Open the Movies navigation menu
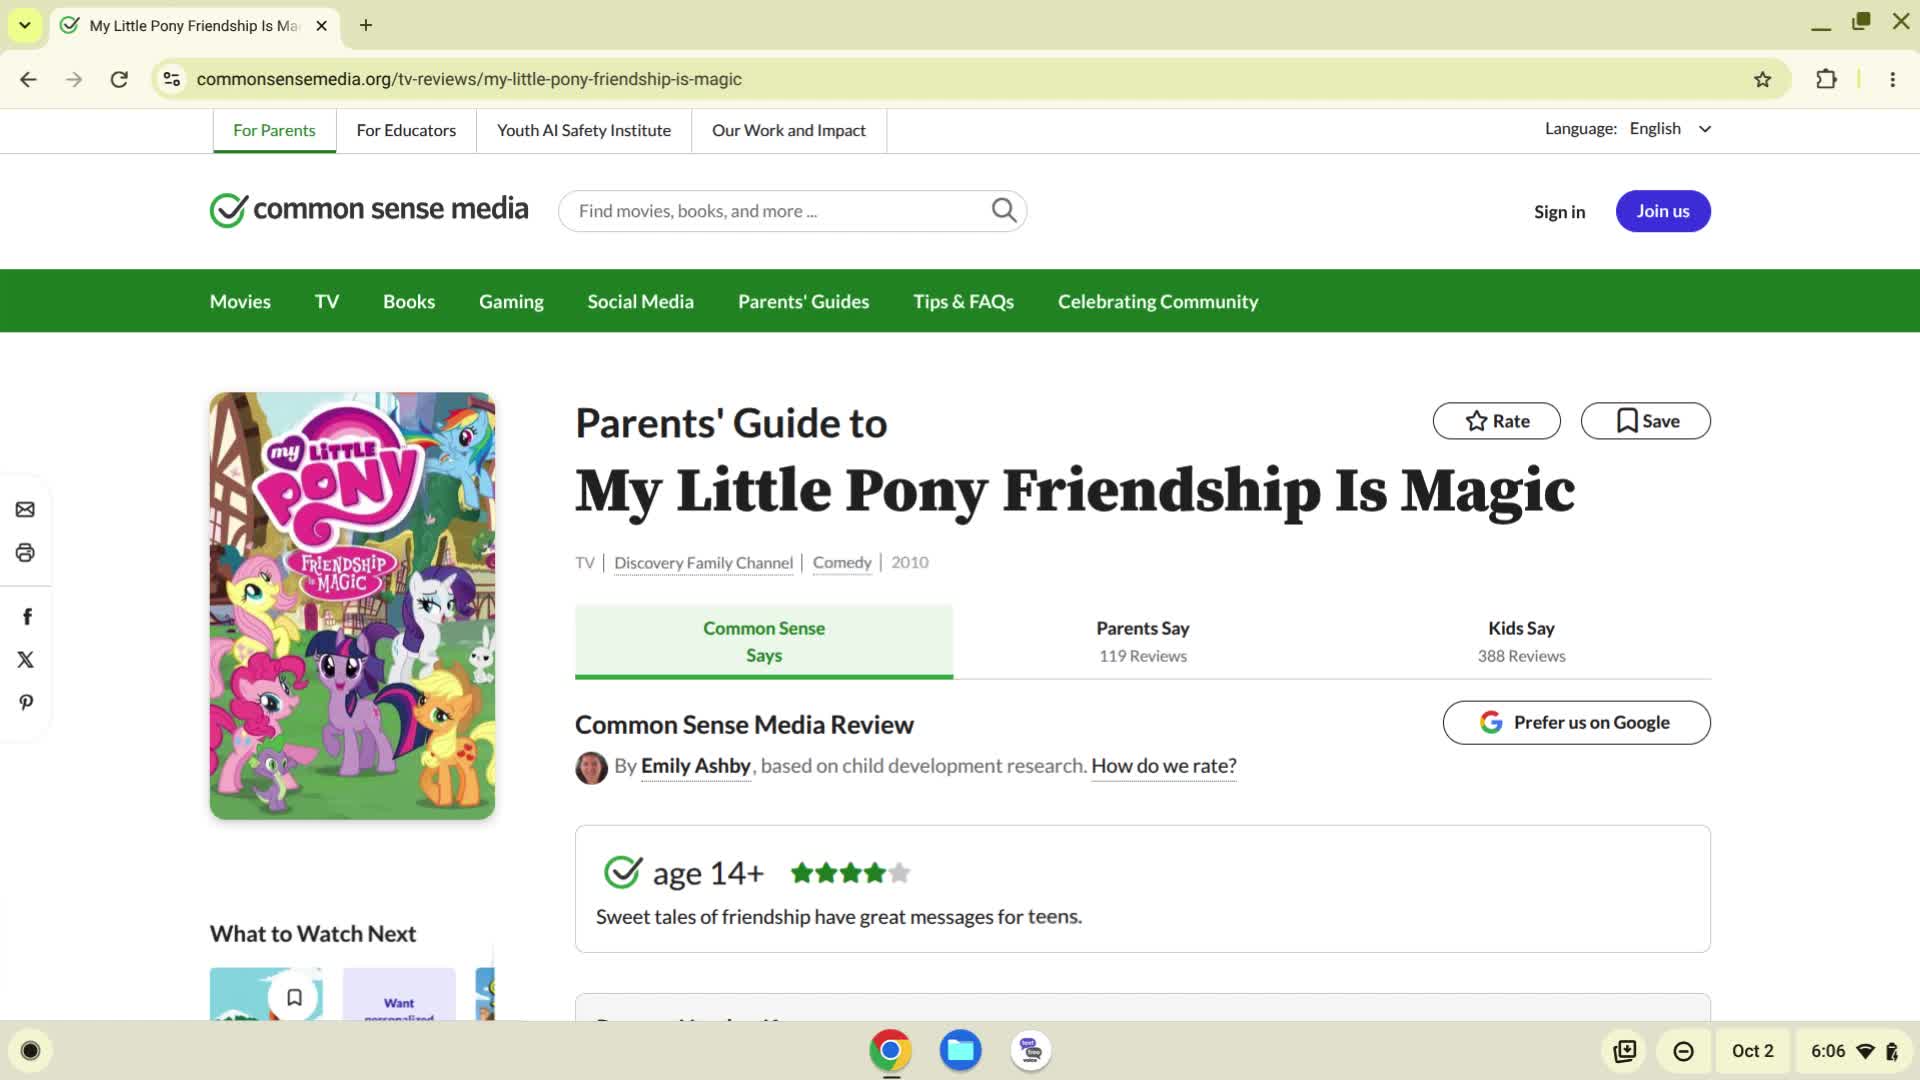 (240, 301)
